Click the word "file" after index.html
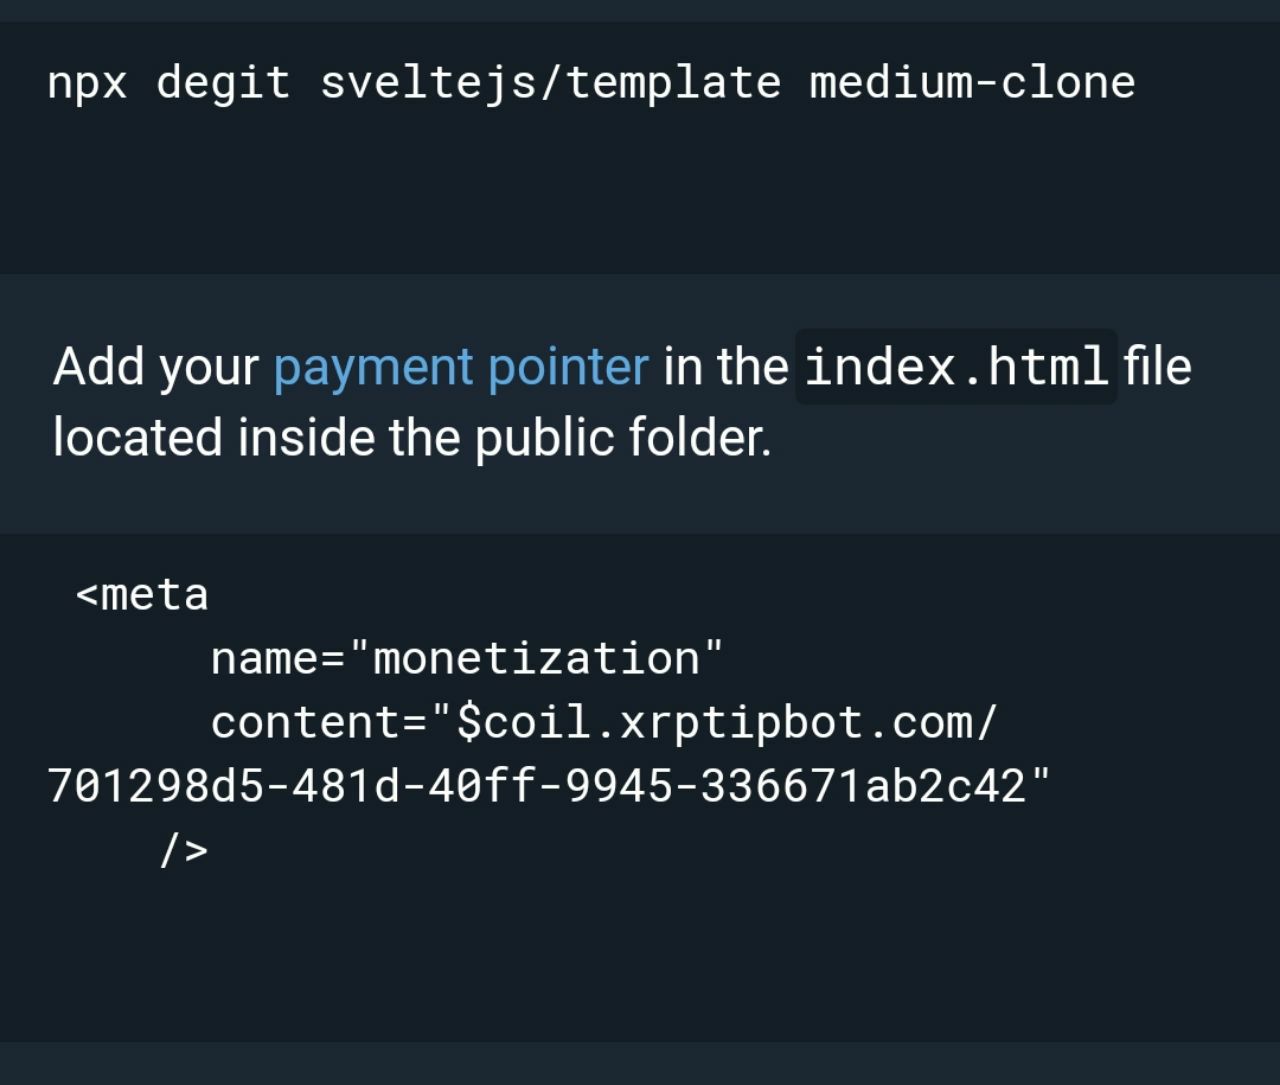The height and width of the screenshot is (1085, 1280). (x=1157, y=365)
